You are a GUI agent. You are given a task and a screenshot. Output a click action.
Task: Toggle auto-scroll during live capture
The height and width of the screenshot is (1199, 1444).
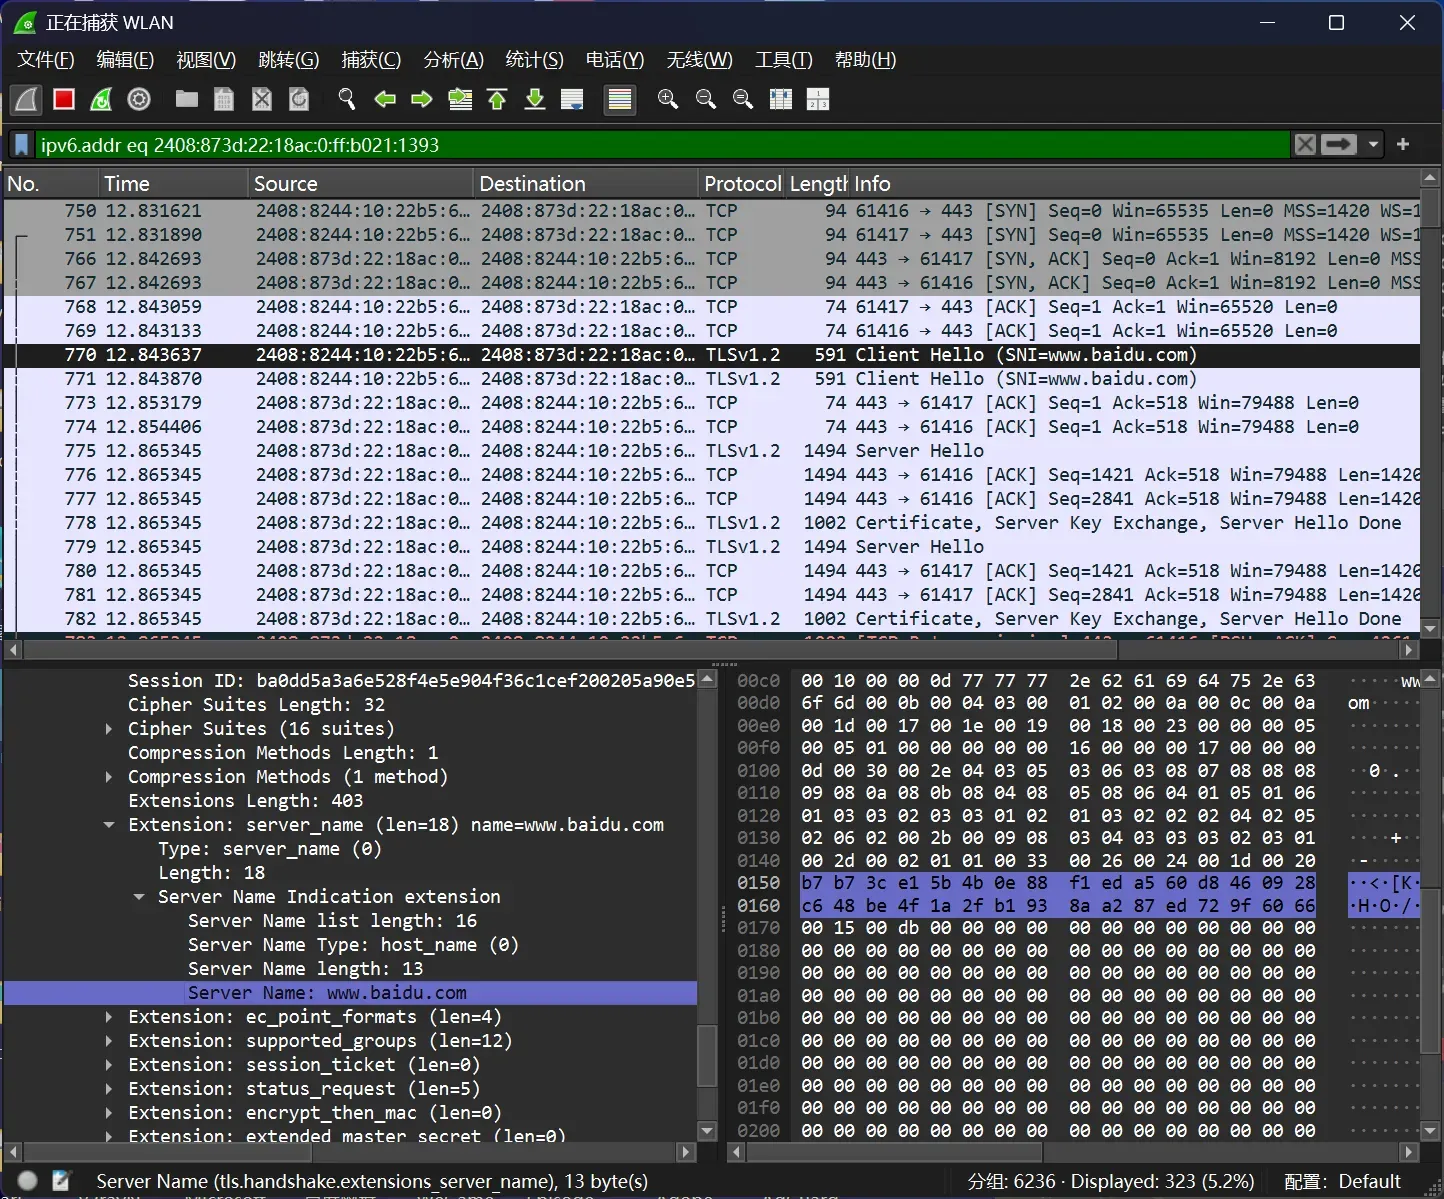tap(572, 99)
